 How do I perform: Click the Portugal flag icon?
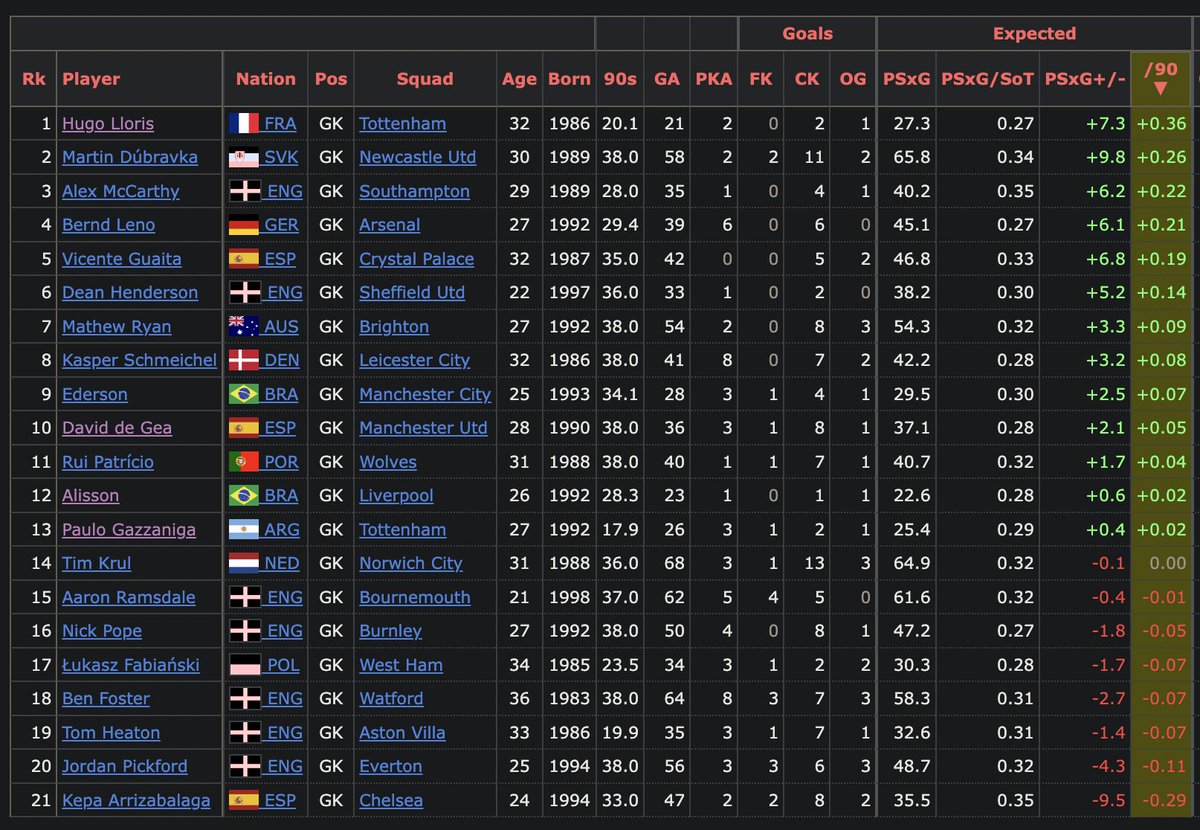pyautogui.click(x=244, y=462)
